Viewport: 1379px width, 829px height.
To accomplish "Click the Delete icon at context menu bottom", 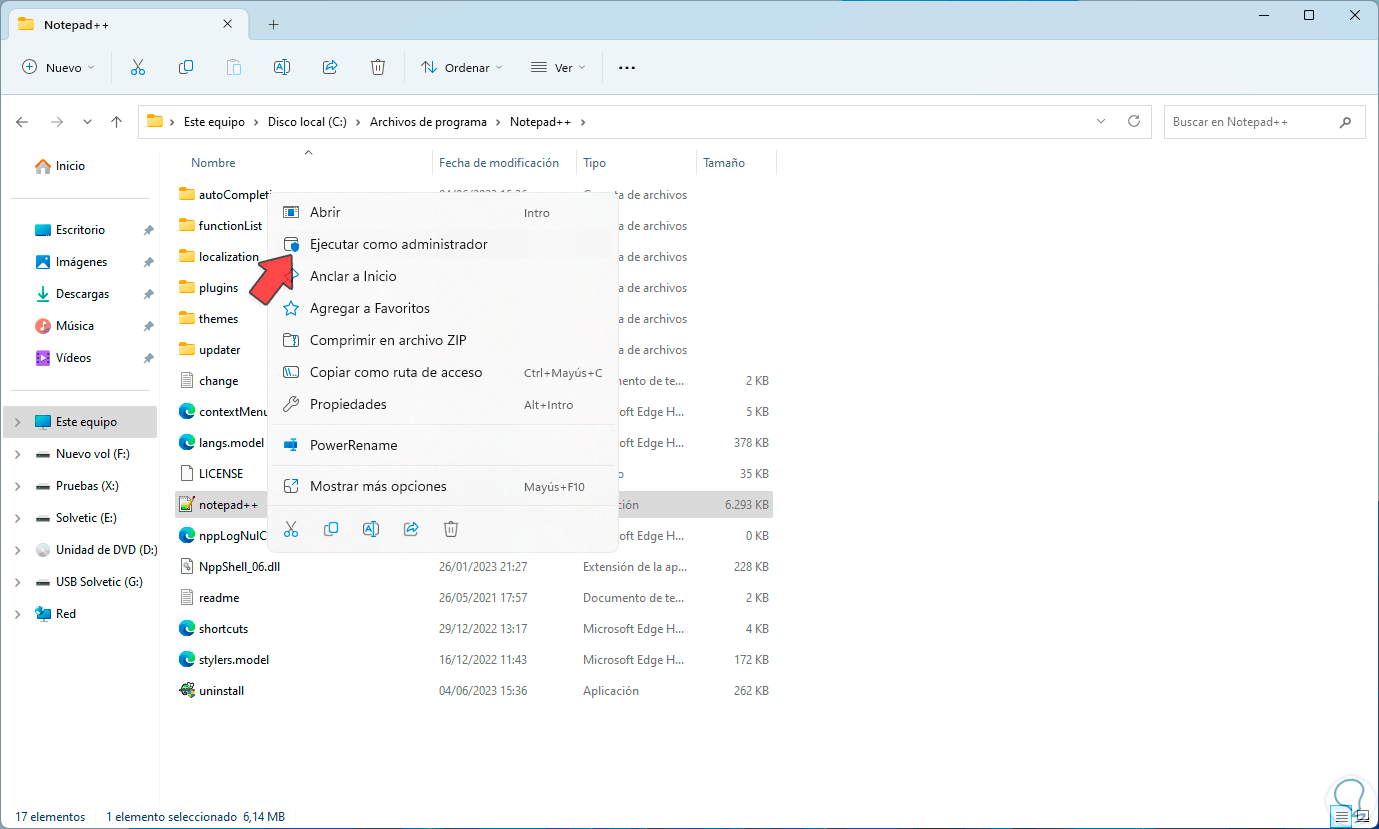I will [x=451, y=529].
